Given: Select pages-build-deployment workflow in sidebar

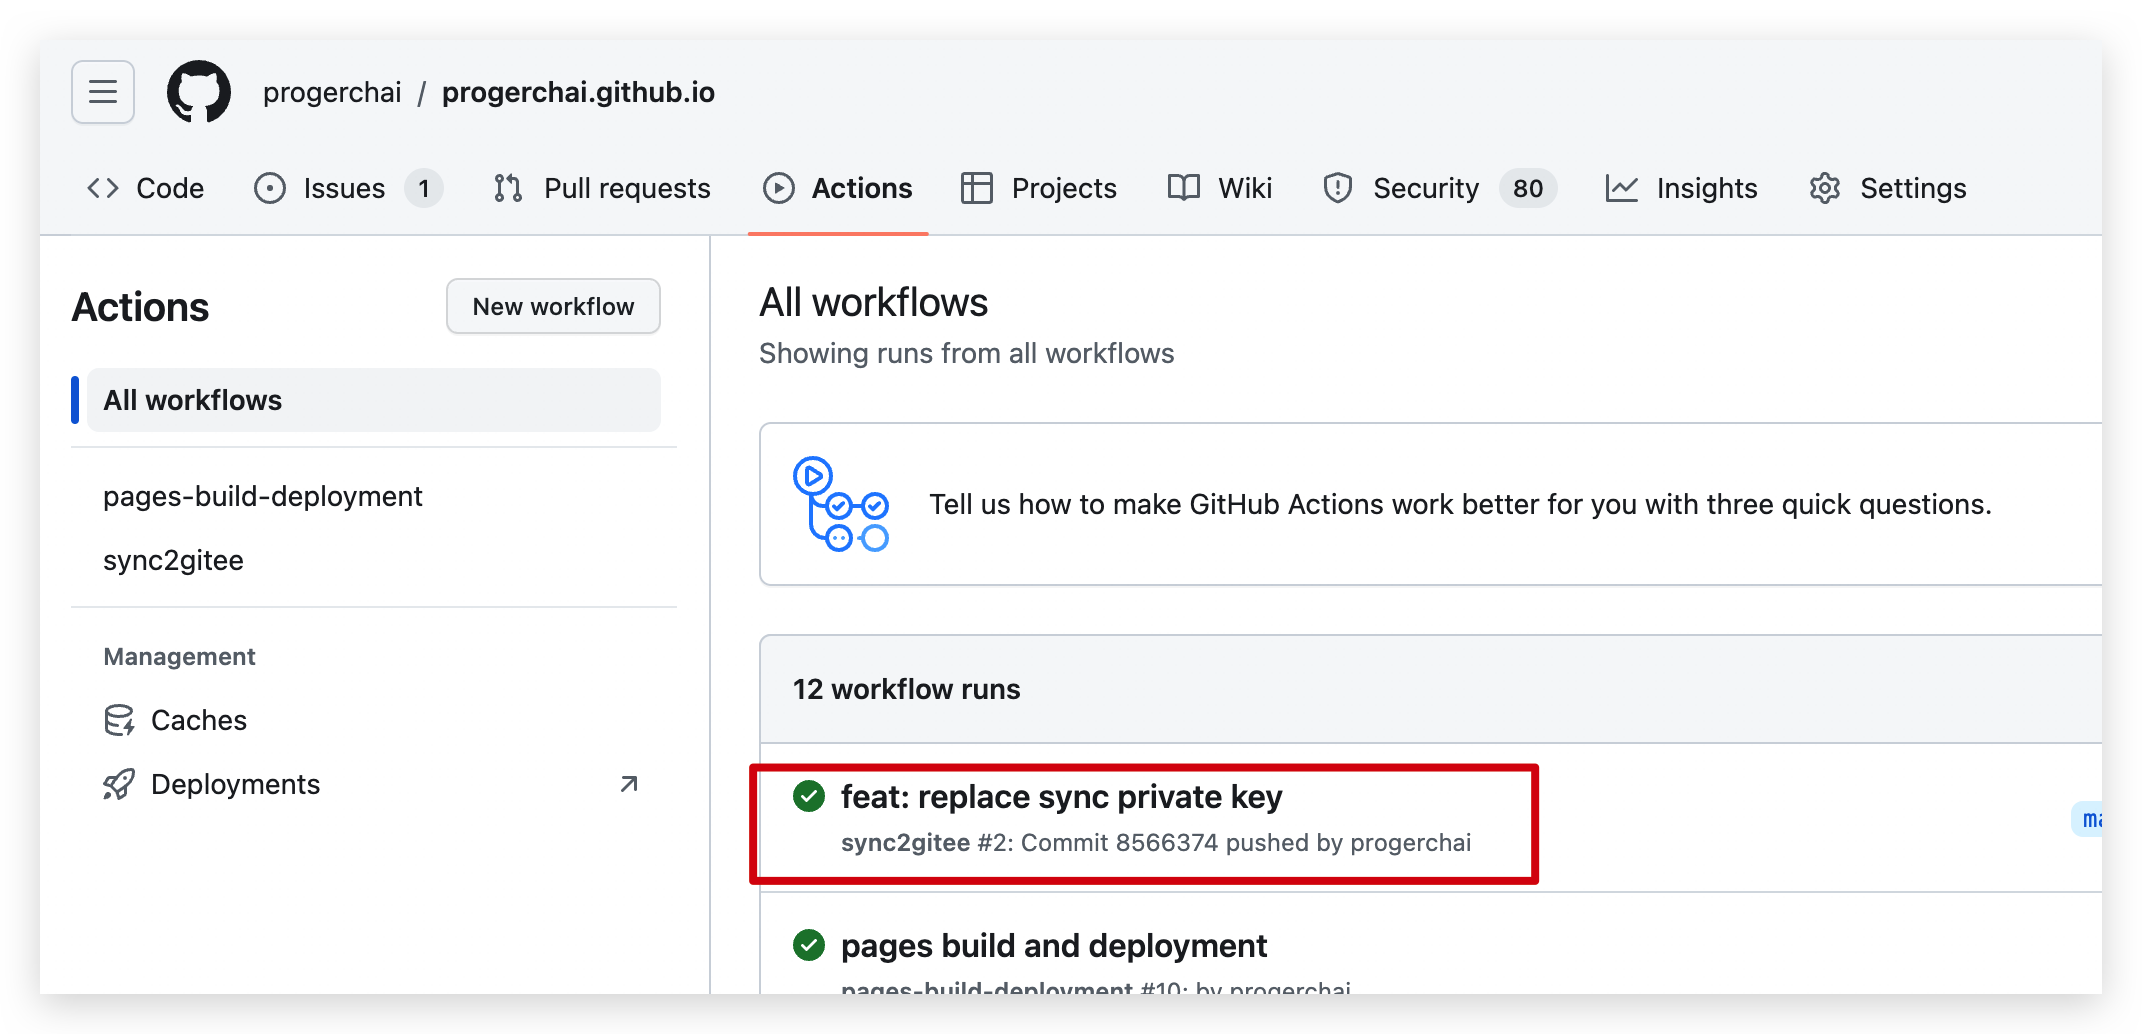Looking at the screenshot, I should (263, 496).
